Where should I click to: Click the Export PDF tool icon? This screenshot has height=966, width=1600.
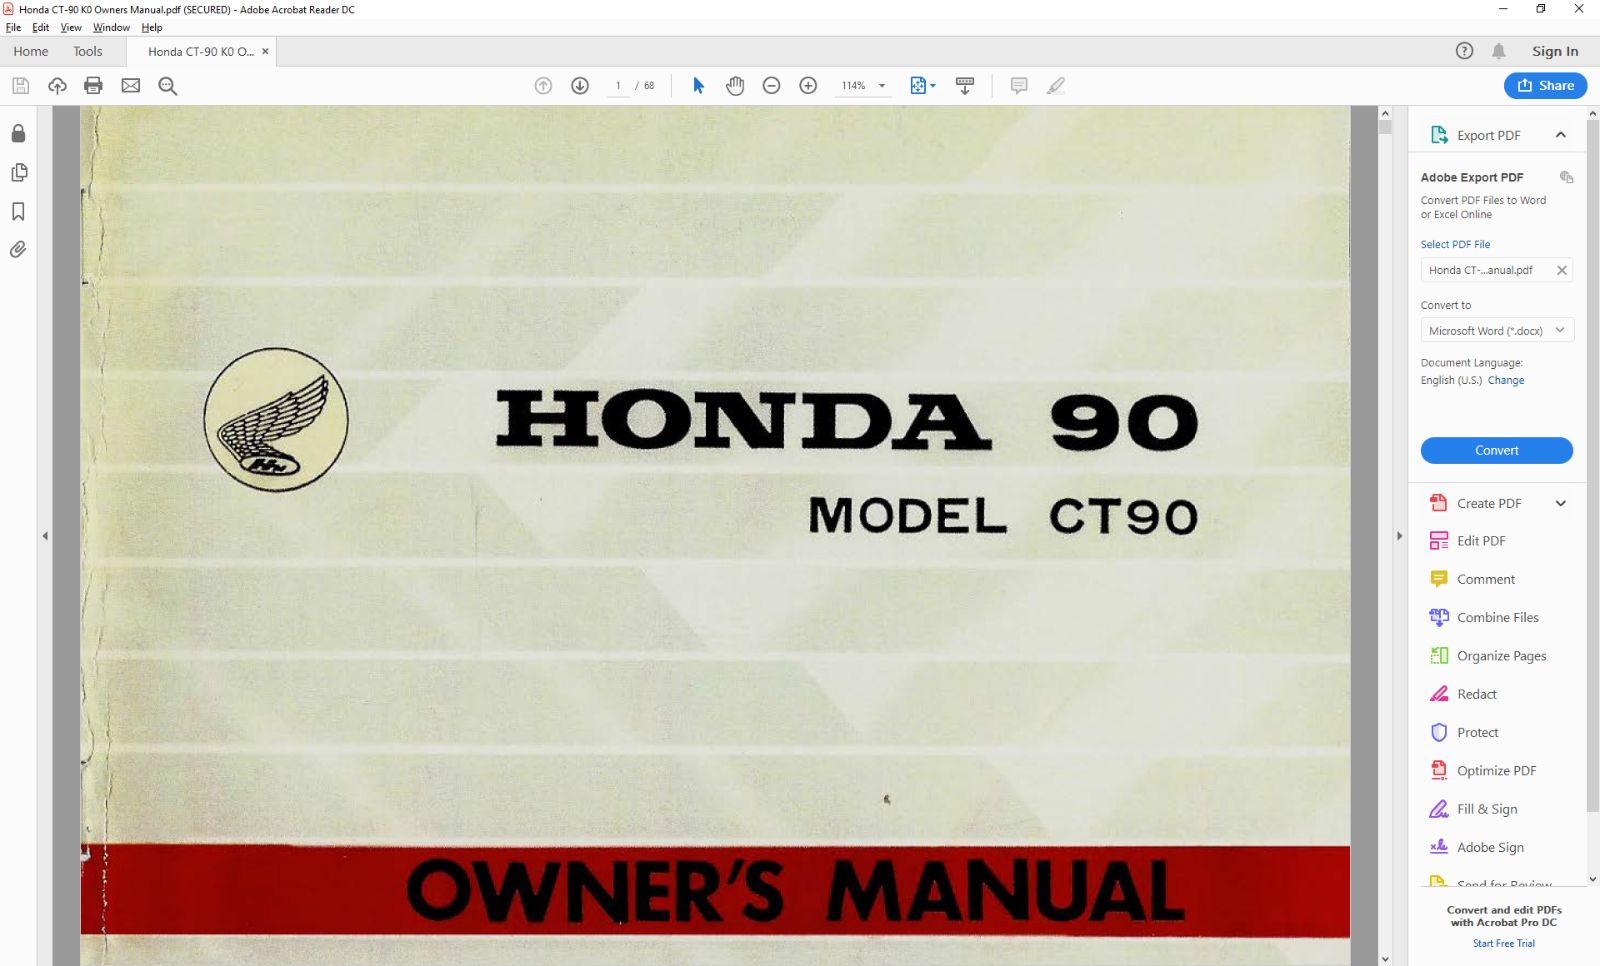coord(1439,135)
